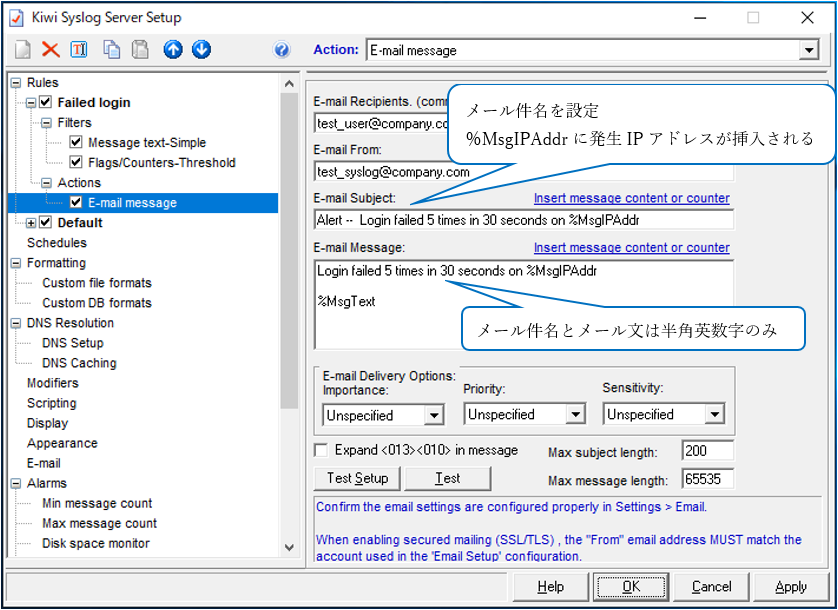Click the Max subject length field

(x=708, y=451)
